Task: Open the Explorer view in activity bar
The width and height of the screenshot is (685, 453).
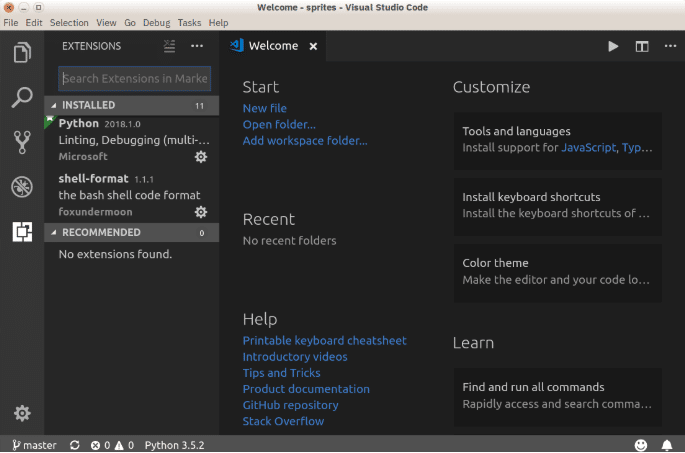Action: point(22,52)
